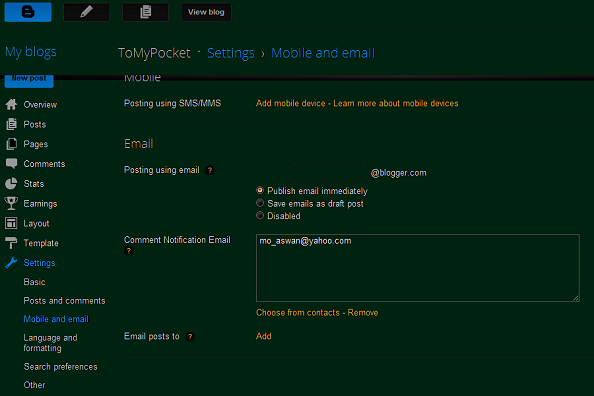Open Layout via the layout grid icon
Screen dimensions: 594x396
[11, 223]
